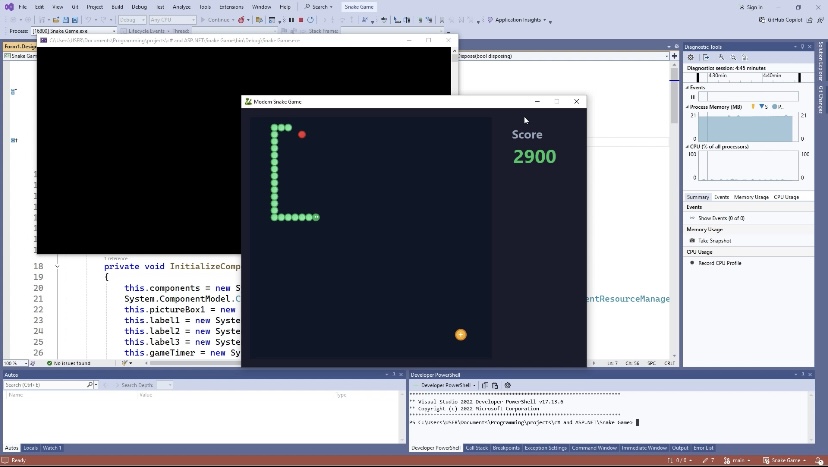828x467 pixels.
Task: Pause the Events track in Diagnostic Tools
Action: (692, 96)
